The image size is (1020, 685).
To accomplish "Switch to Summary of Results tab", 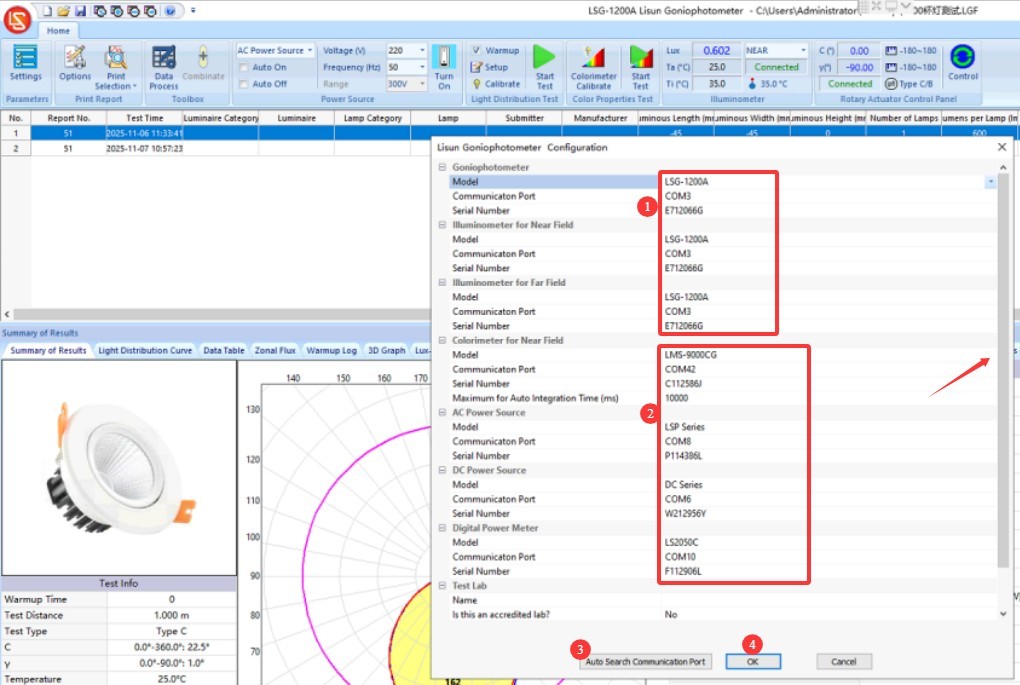I will 48,350.
